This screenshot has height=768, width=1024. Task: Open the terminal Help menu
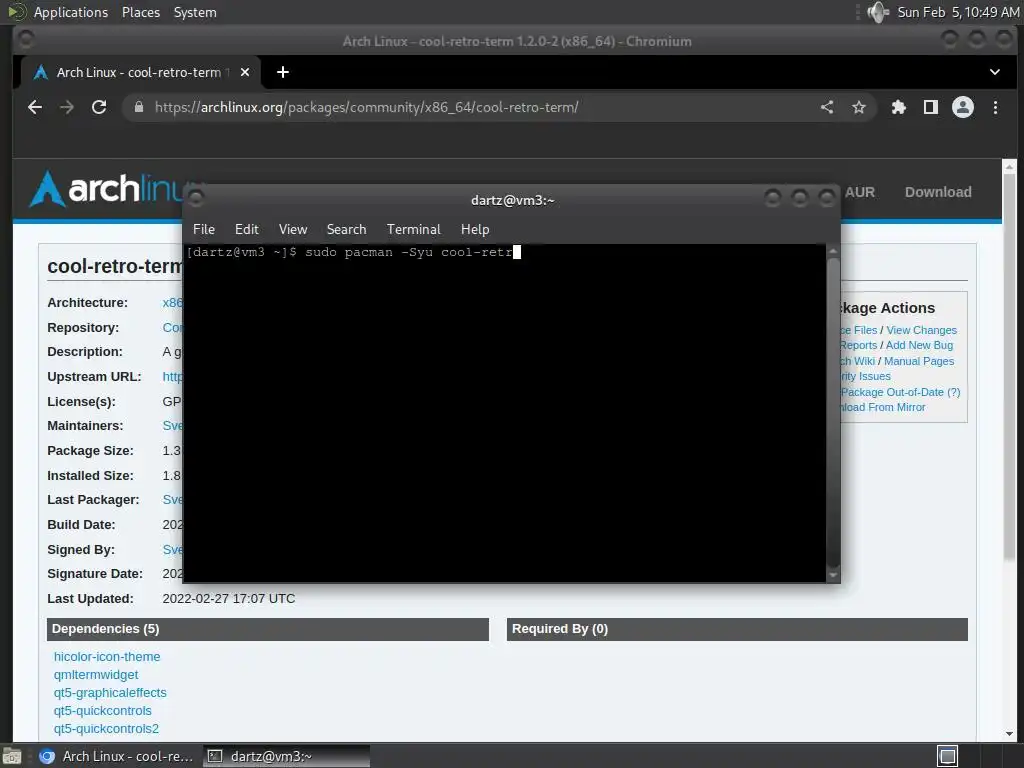point(475,229)
